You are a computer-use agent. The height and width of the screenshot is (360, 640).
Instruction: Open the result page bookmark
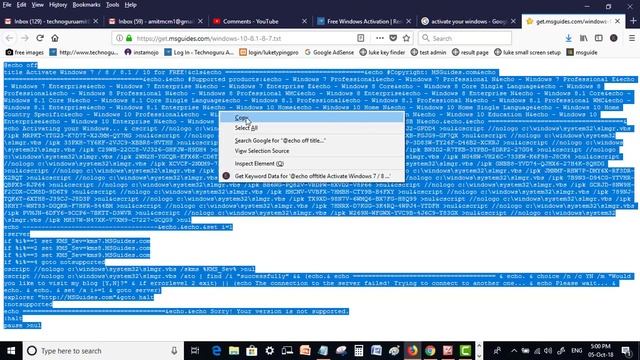click(470, 52)
